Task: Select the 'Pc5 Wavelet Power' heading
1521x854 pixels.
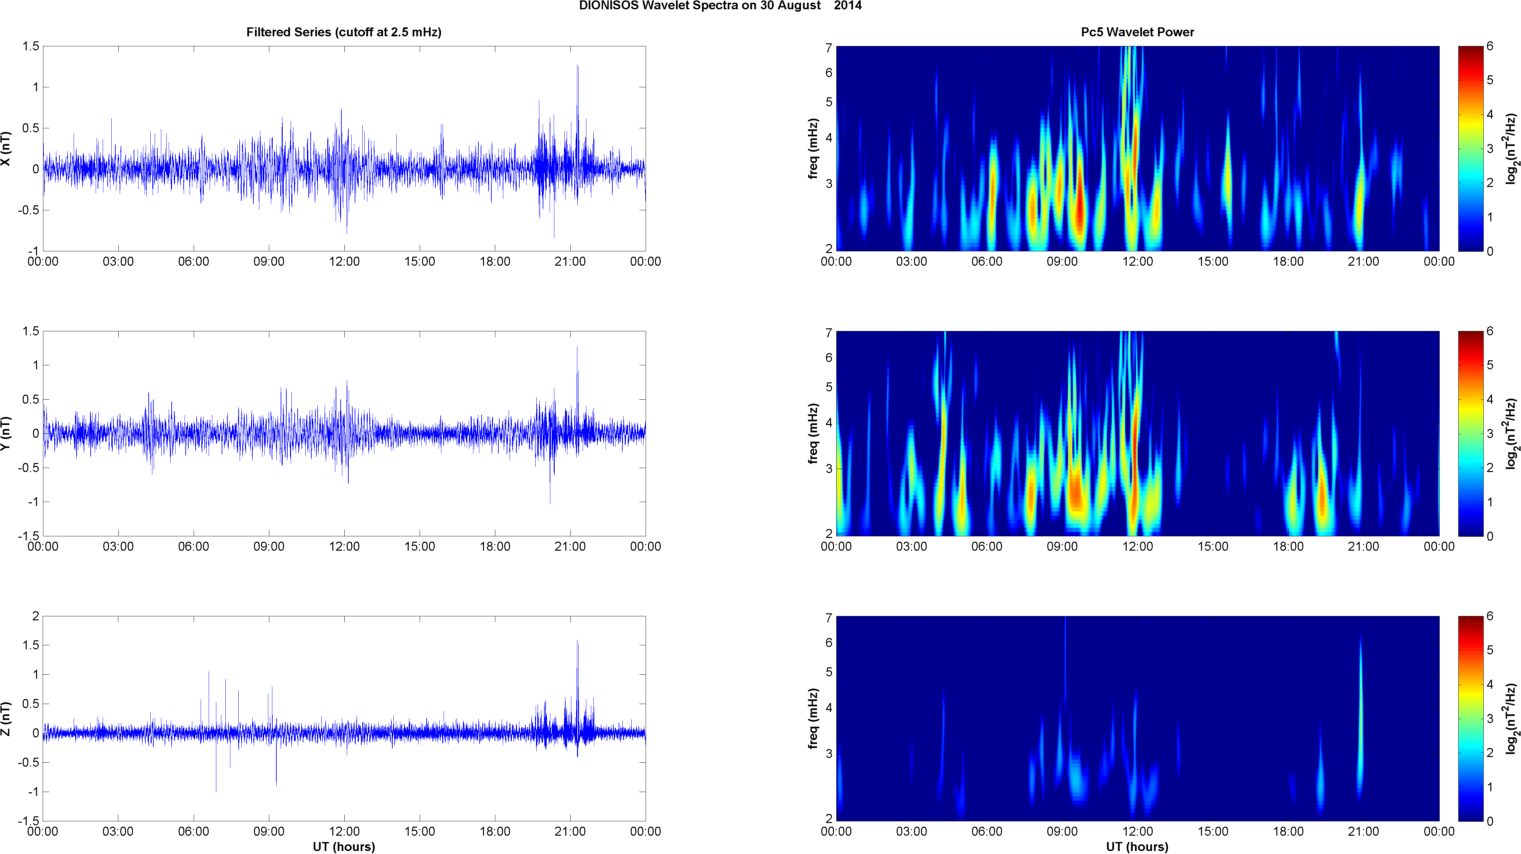Action: pos(1137,32)
